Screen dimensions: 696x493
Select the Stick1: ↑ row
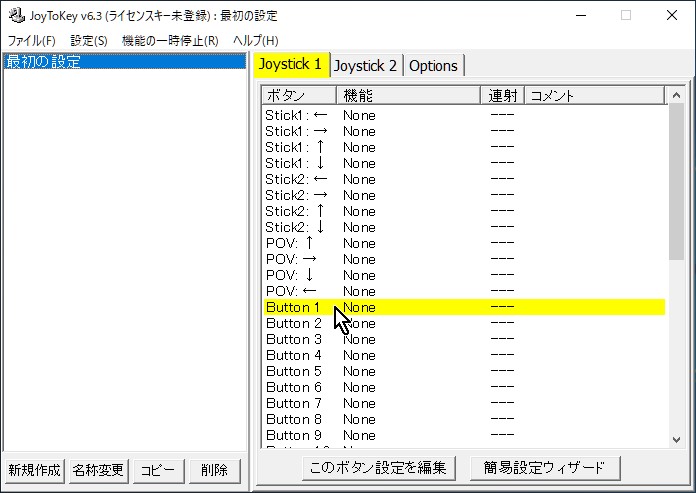tap(464, 147)
